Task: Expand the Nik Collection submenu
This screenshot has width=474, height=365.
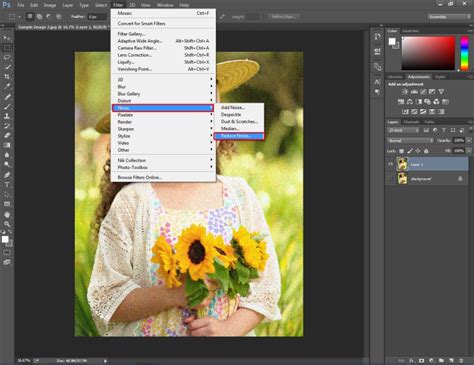Action: 163,160
